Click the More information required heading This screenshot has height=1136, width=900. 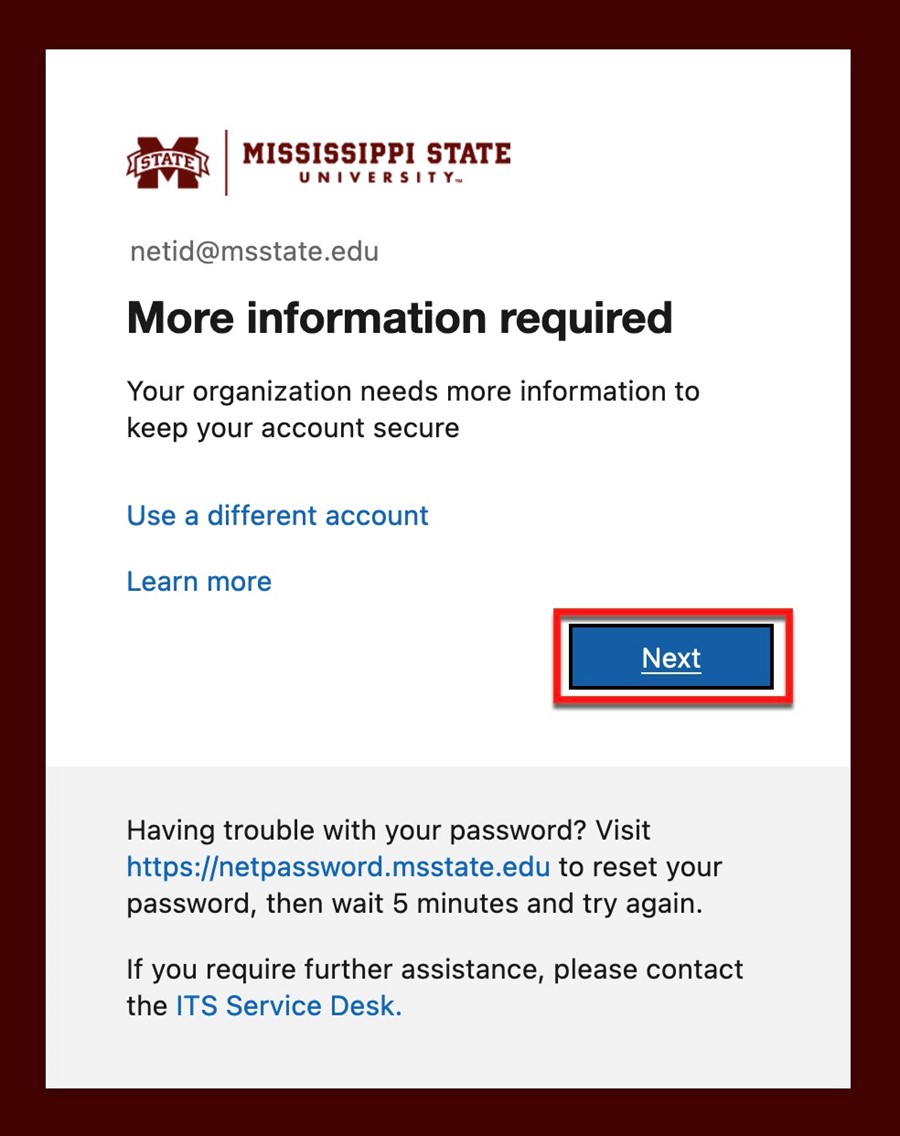pos(400,318)
